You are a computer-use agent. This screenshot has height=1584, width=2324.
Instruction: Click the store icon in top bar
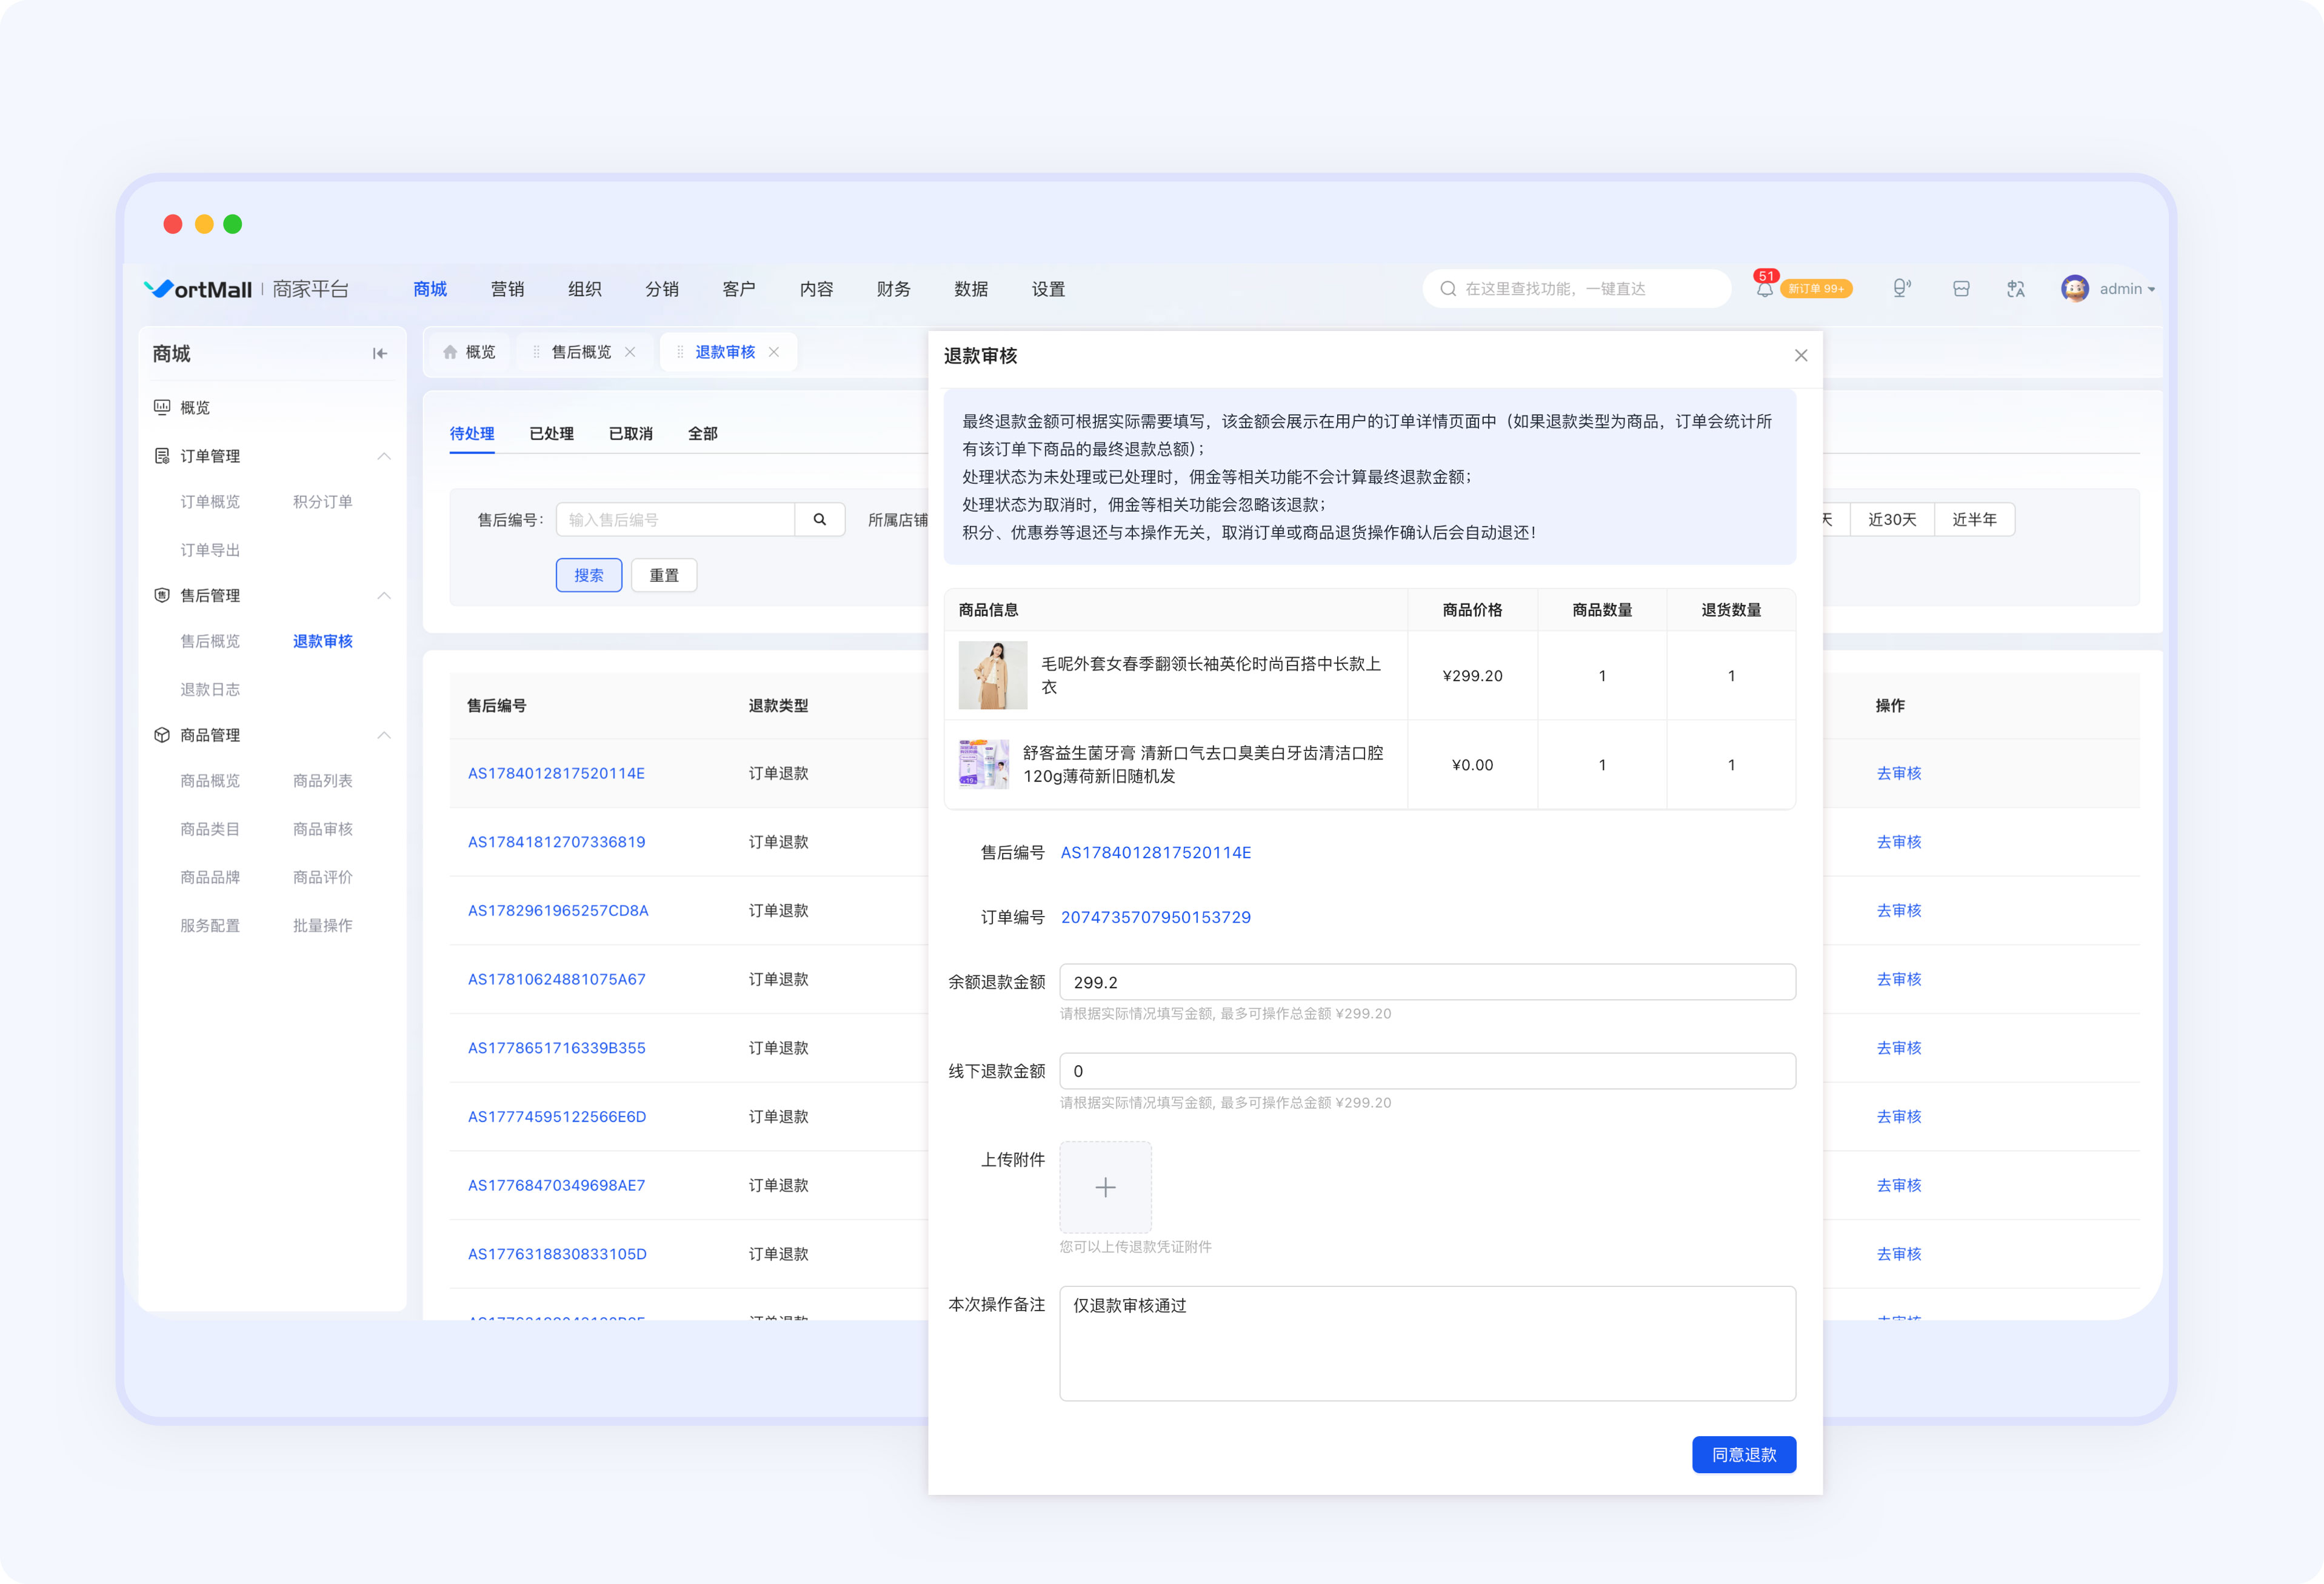[x=1961, y=289]
